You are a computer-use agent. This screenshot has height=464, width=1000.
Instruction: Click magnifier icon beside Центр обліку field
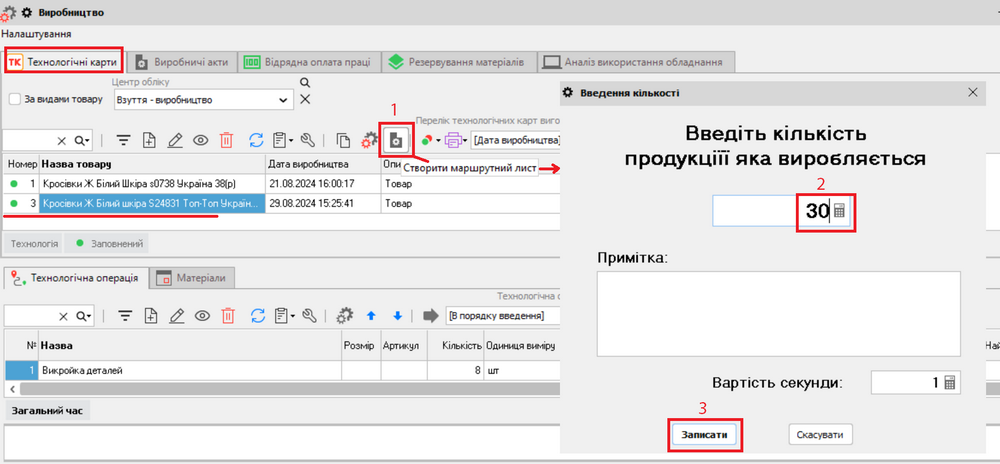pyautogui.click(x=305, y=83)
